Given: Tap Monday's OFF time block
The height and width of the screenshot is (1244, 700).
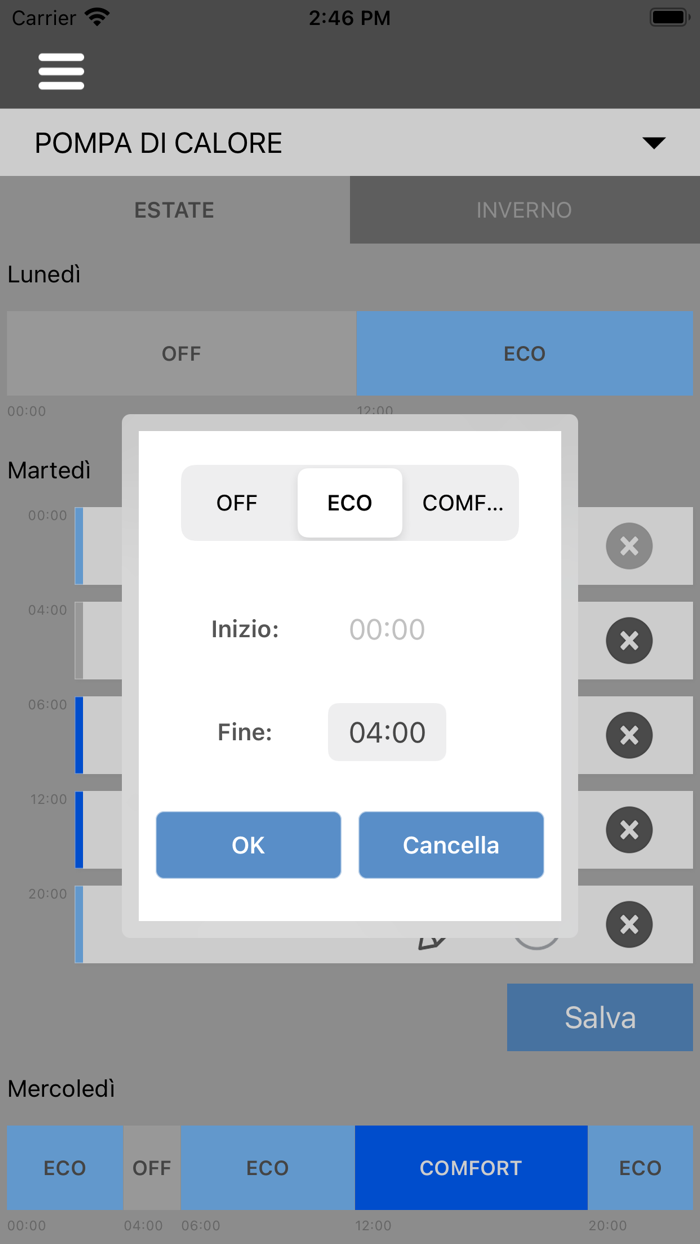Looking at the screenshot, I should pyautogui.click(x=181, y=353).
